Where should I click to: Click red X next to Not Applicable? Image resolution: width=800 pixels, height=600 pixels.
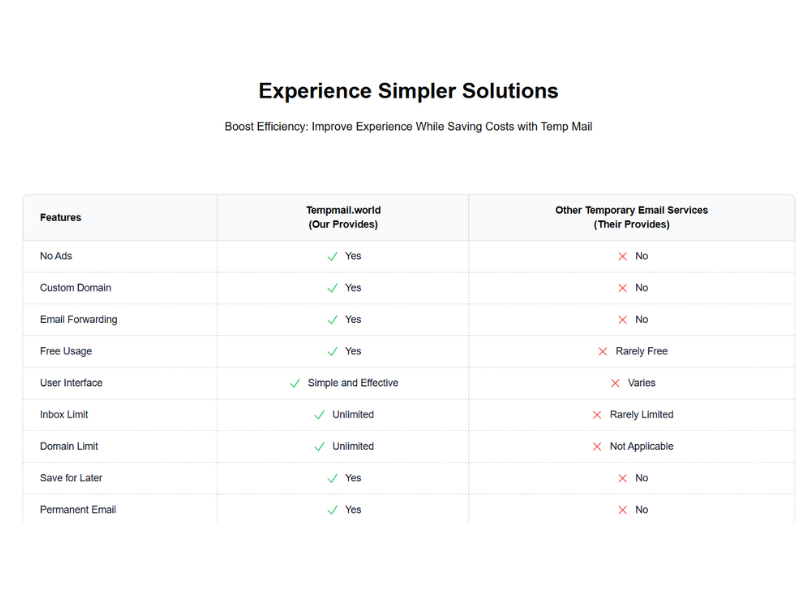click(597, 447)
